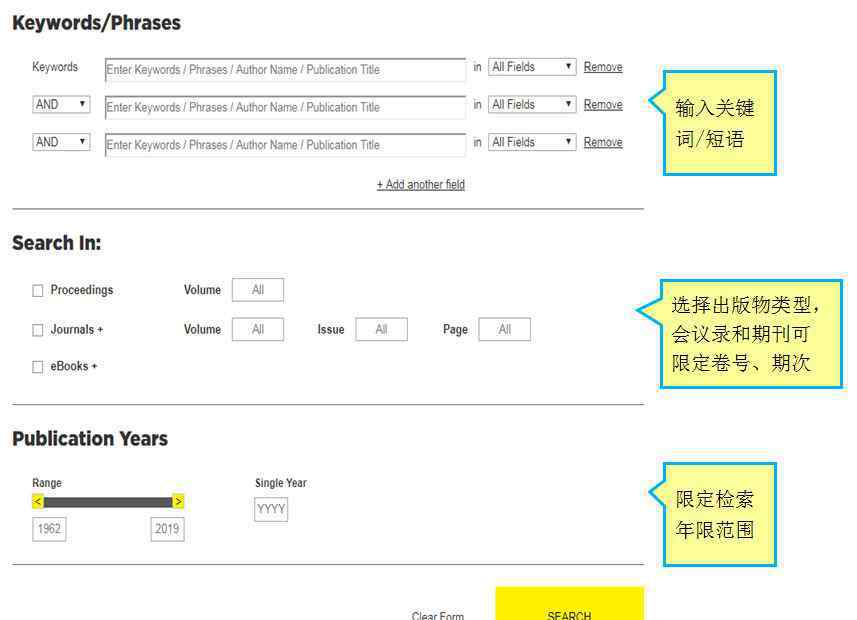The image size is (857, 620).
Task: Open the second AND operator dropdown
Action: coord(61,142)
